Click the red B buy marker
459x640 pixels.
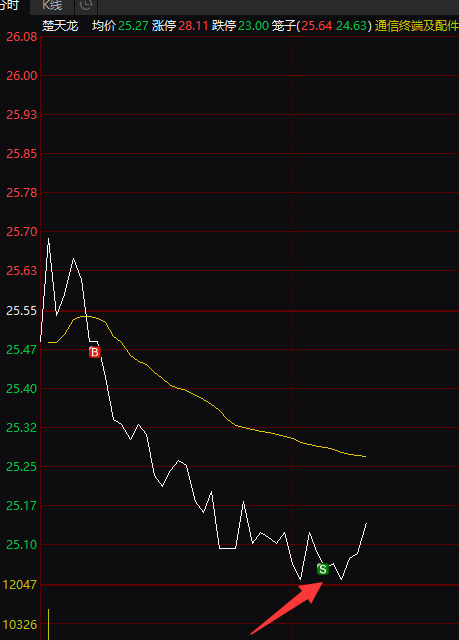point(94,352)
